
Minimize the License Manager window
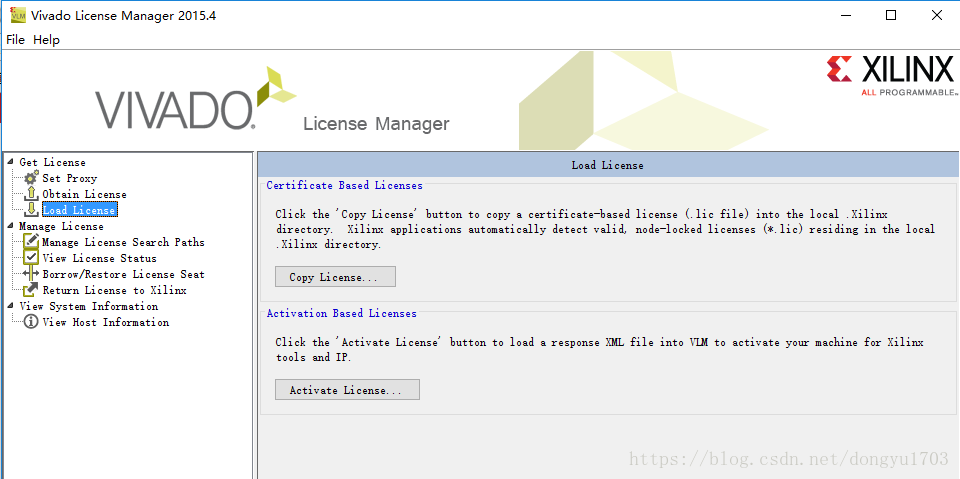point(846,16)
